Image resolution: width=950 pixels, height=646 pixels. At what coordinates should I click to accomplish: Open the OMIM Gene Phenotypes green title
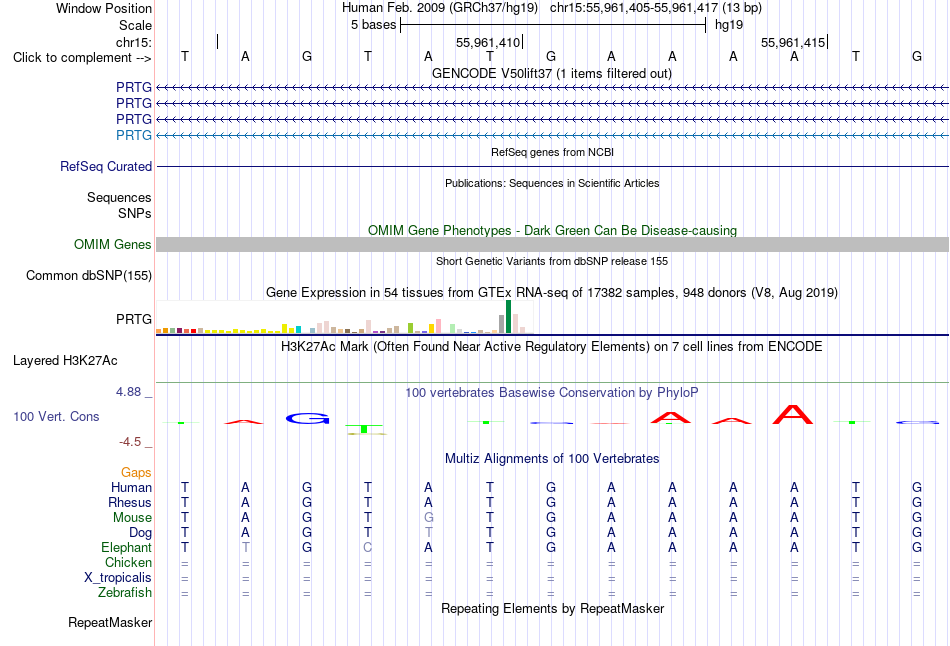click(x=552, y=230)
